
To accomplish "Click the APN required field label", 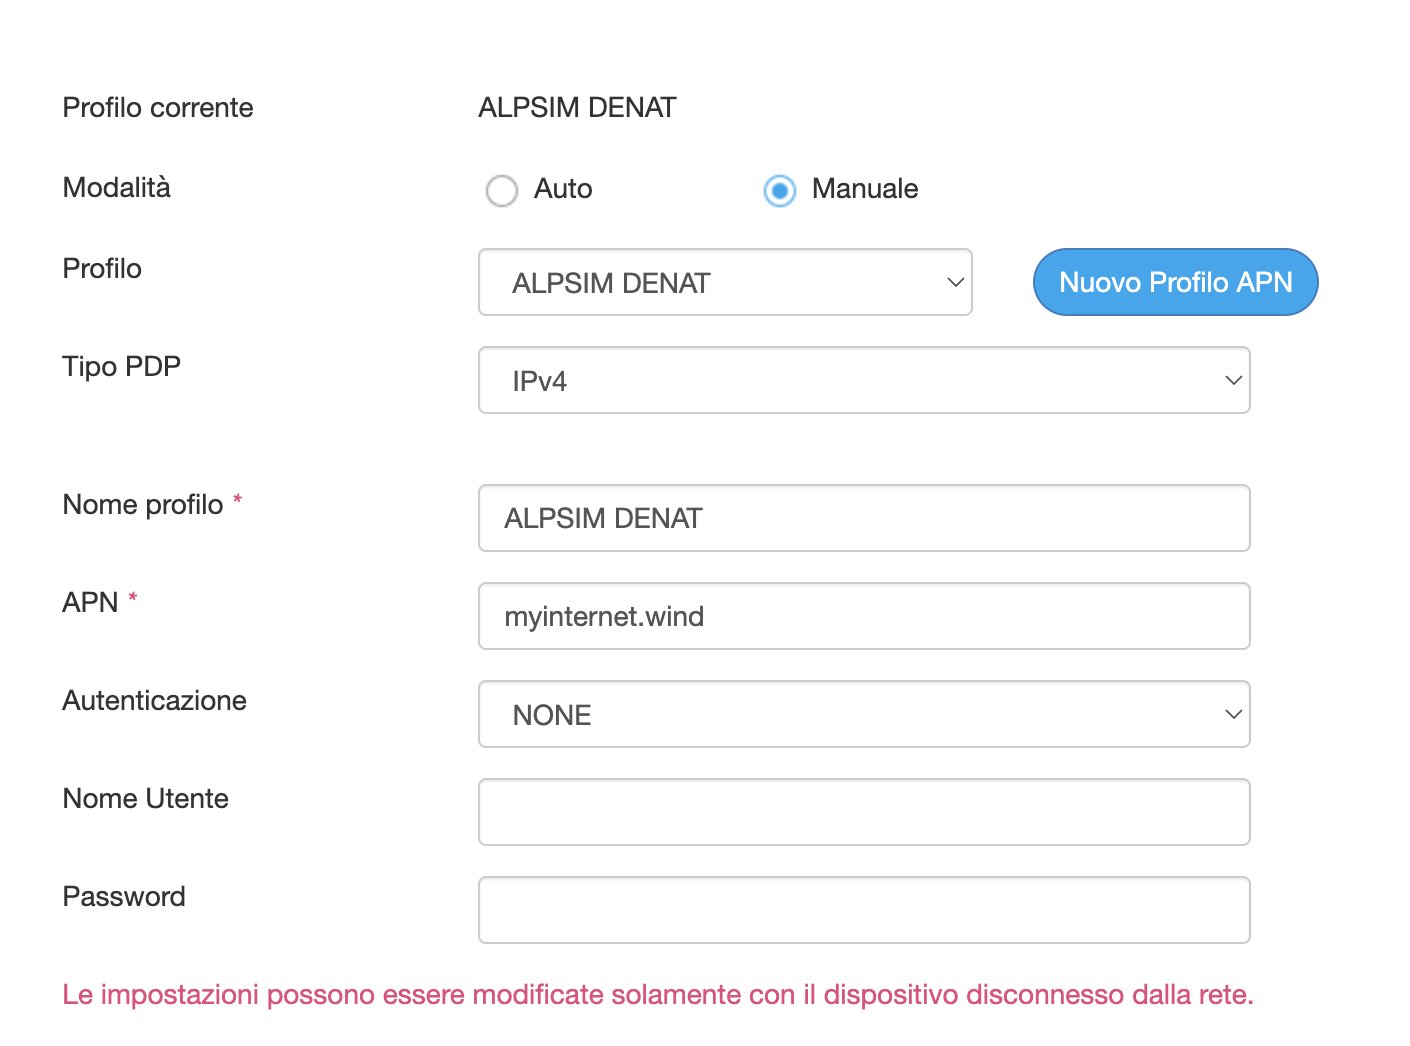I will [x=90, y=603].
